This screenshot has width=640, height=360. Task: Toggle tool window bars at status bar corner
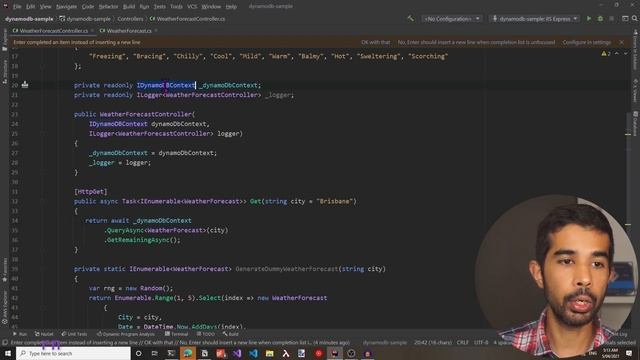click(5, 342)
